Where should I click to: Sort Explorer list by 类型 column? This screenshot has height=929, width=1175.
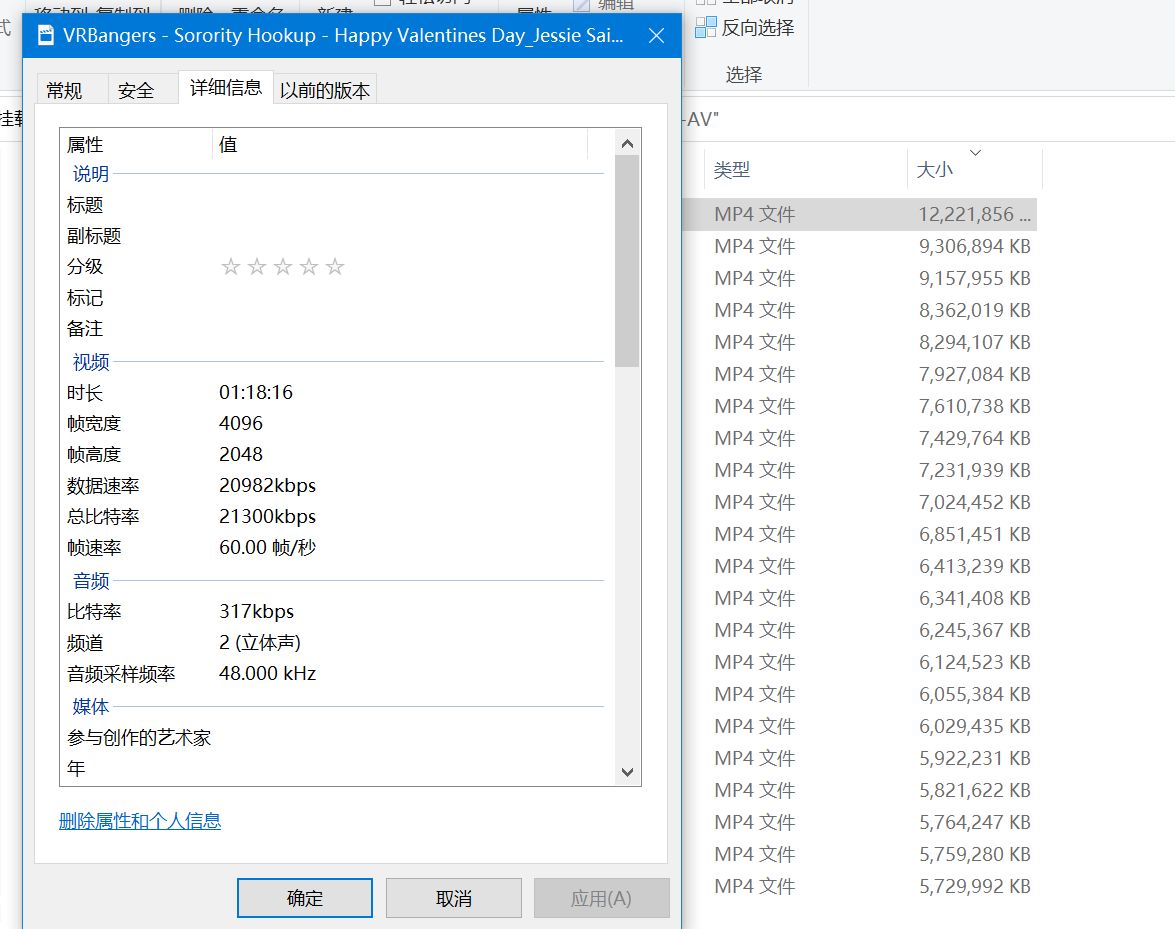806,170
